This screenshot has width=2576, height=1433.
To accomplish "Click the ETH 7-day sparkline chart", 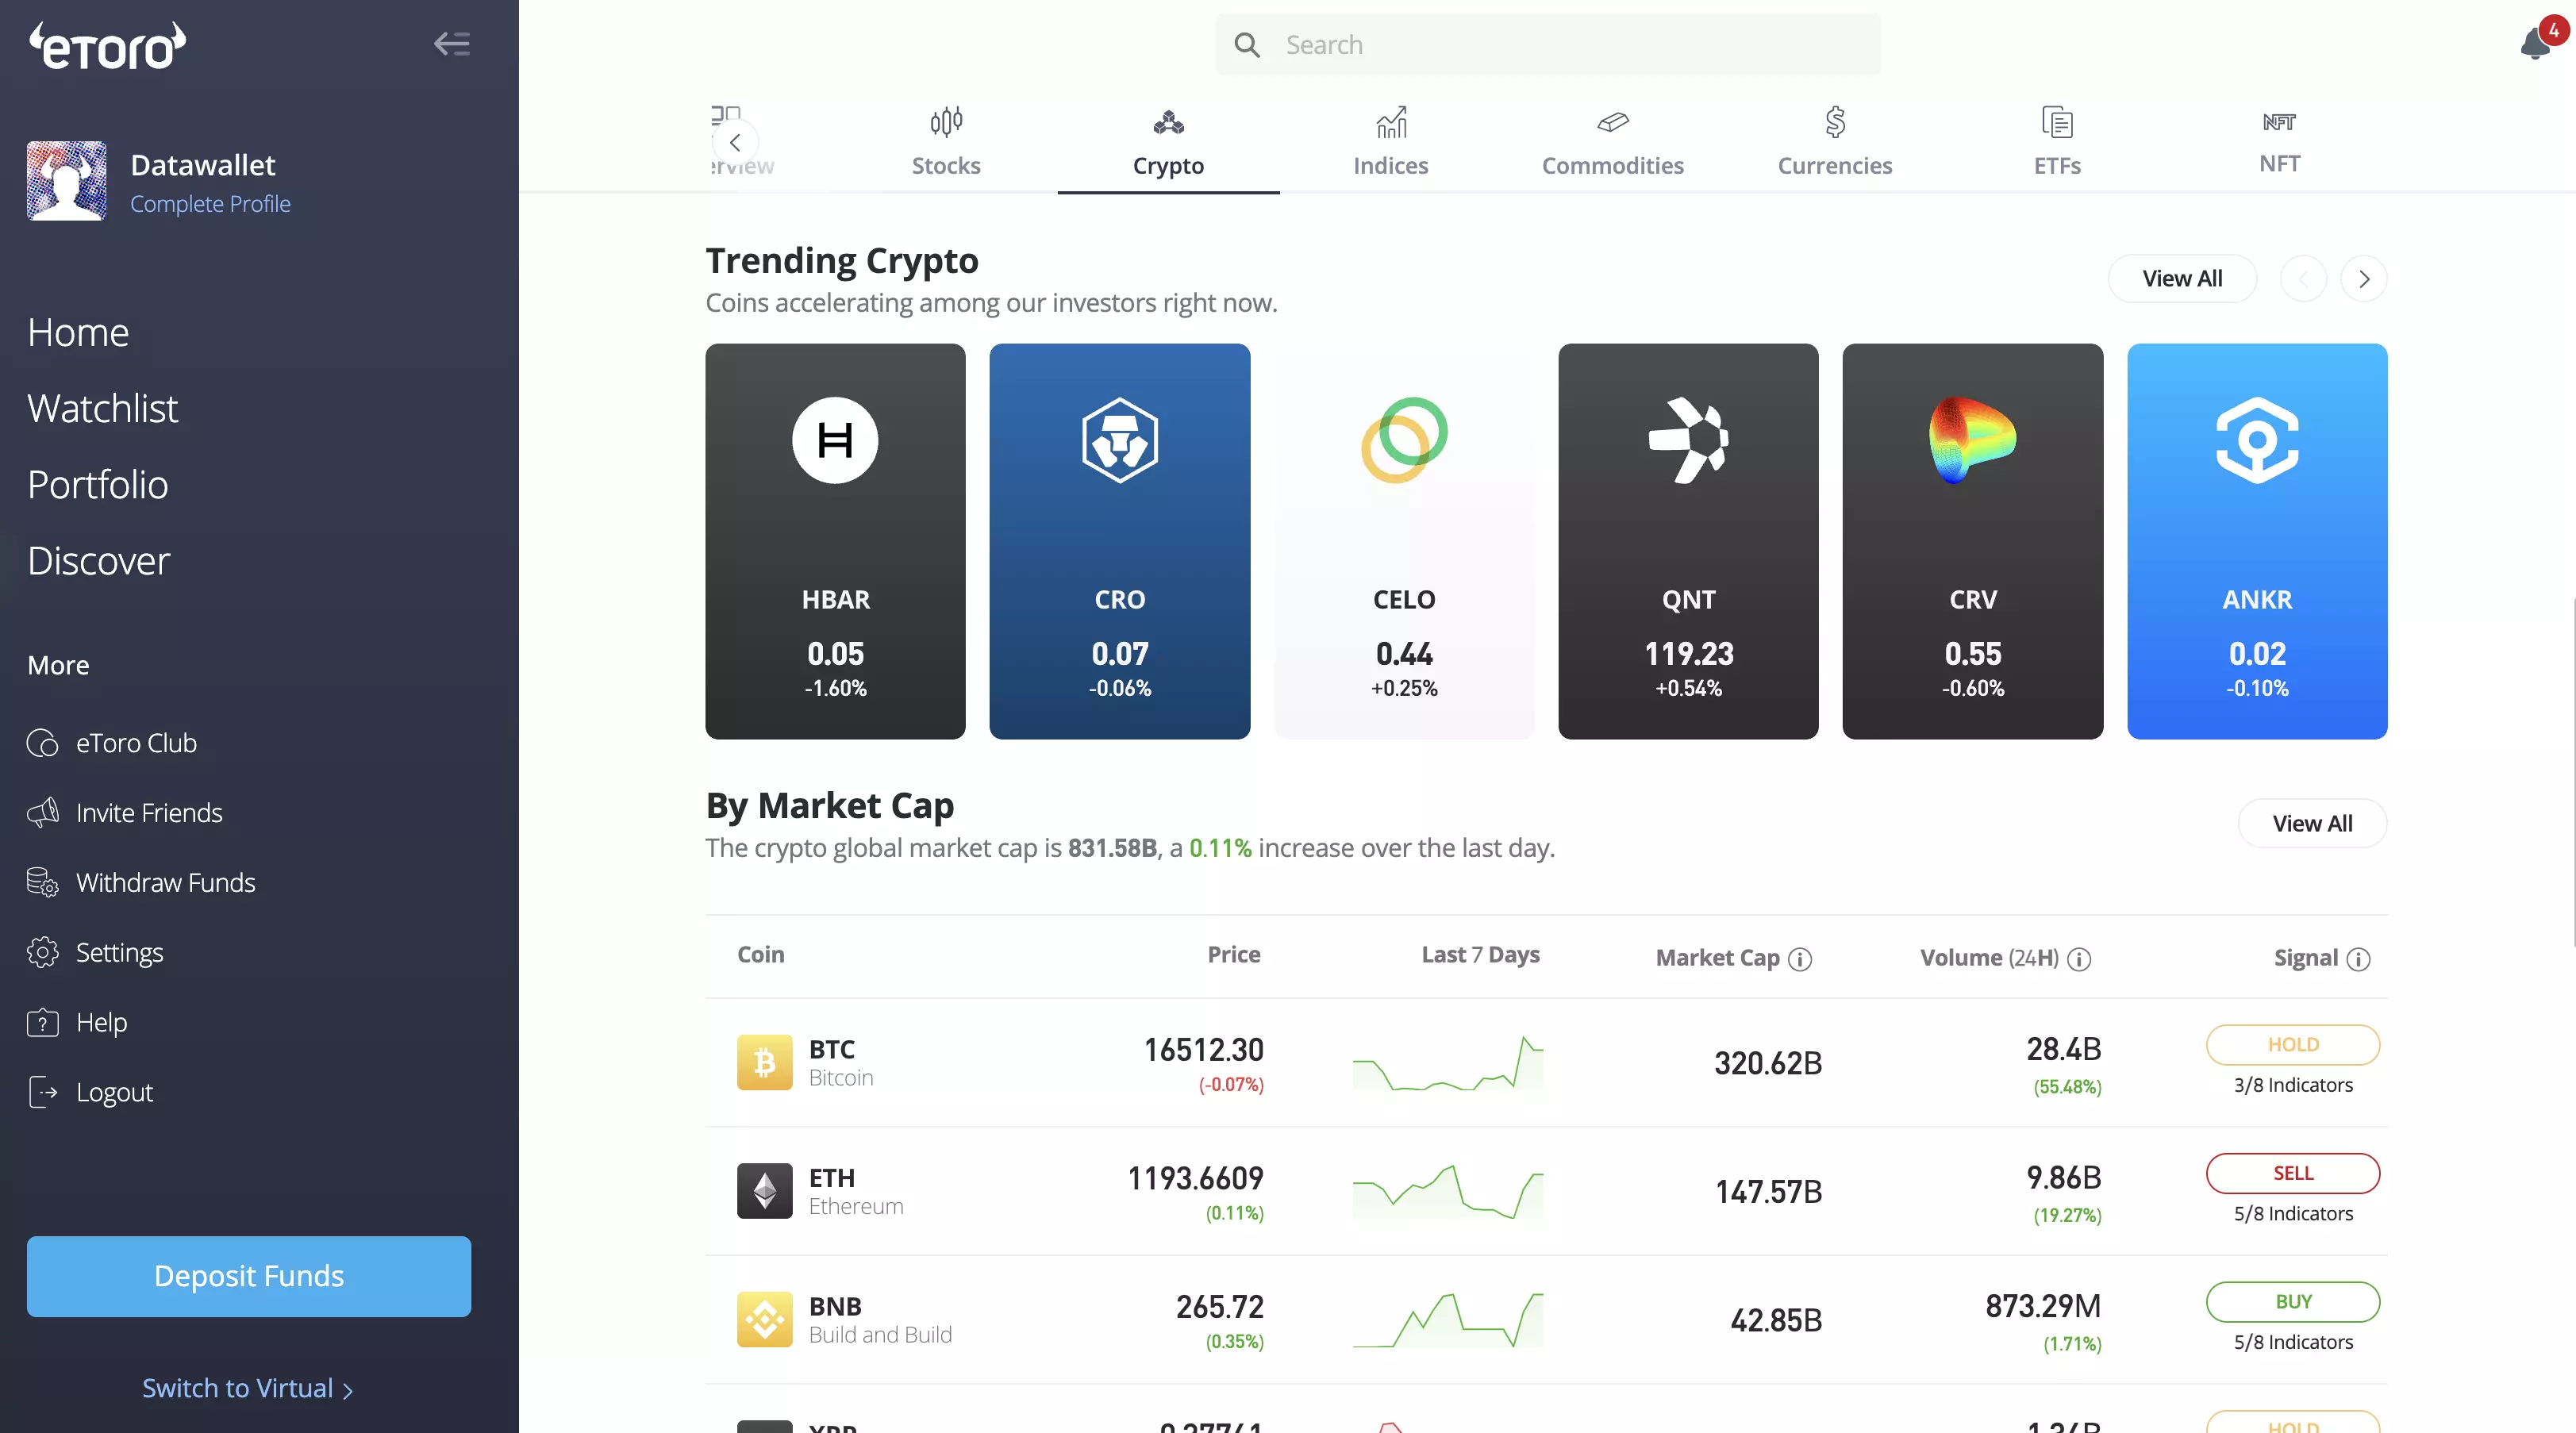I will tap(1448, 1192).
